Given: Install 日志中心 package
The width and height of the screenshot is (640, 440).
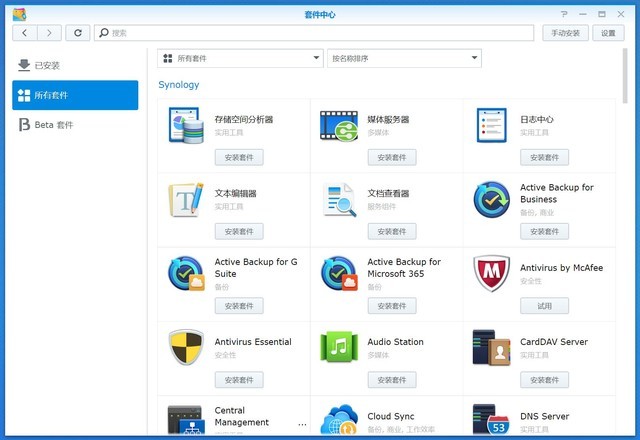Looking at the screenshot, I should 544,158.
